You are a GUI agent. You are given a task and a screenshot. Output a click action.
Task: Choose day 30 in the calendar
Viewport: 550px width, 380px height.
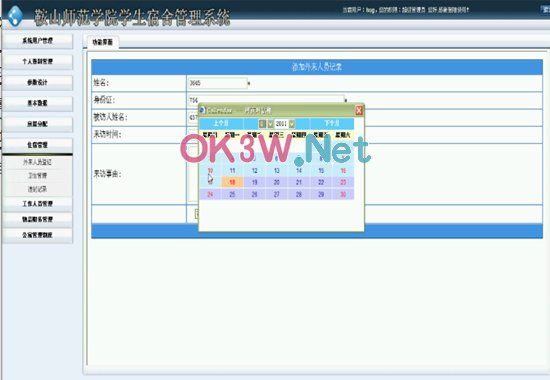(x=343, y=194)
